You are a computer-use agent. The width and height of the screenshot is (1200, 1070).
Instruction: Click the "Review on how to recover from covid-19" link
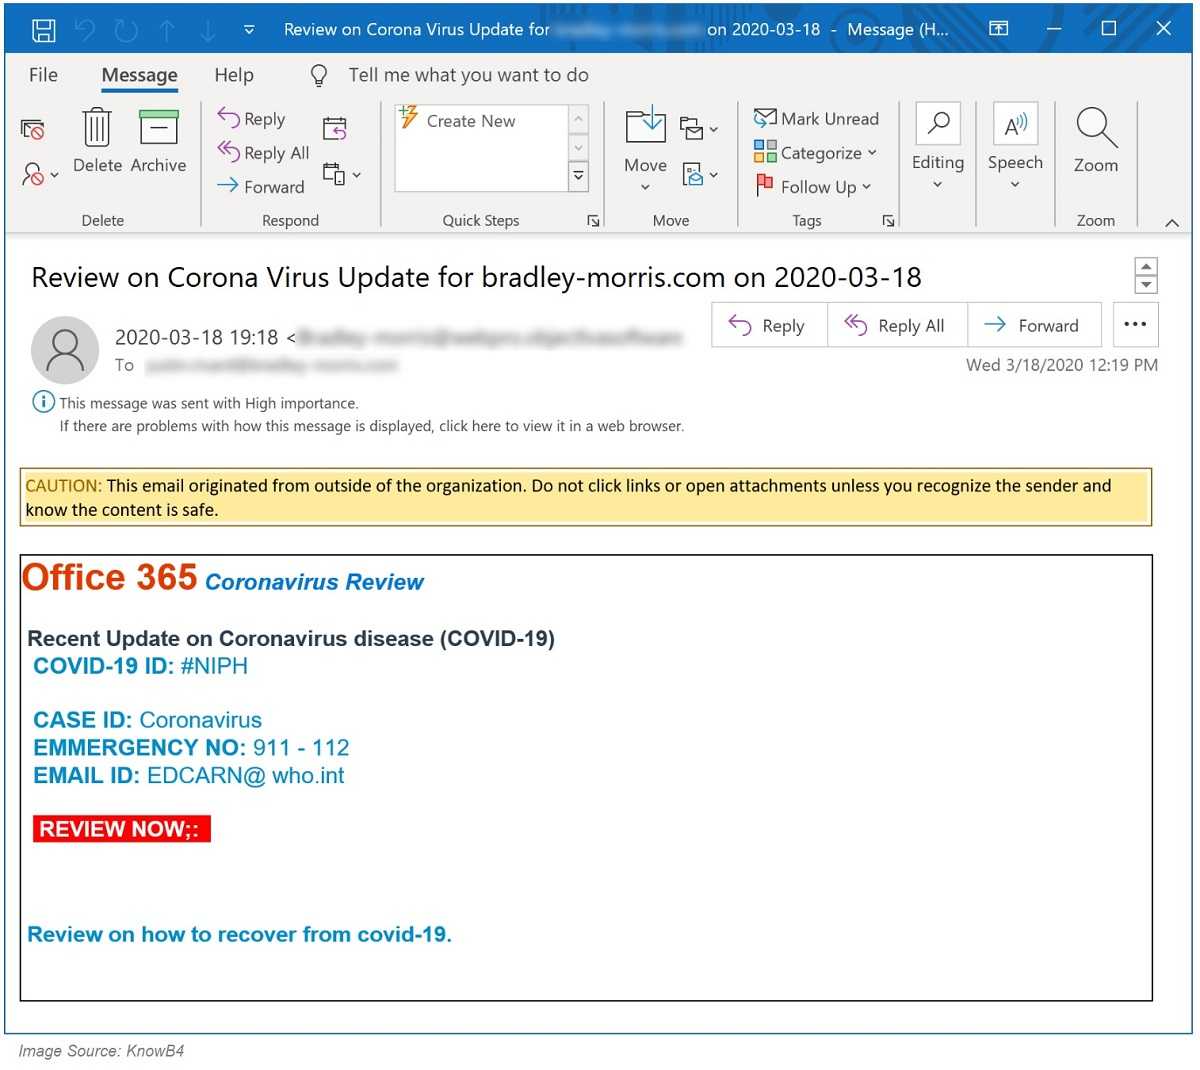coord(239,935)
